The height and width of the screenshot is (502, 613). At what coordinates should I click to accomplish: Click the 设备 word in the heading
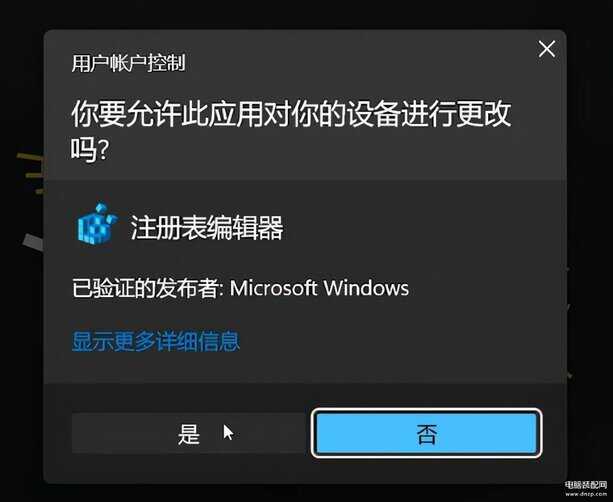tap(374, 114)
